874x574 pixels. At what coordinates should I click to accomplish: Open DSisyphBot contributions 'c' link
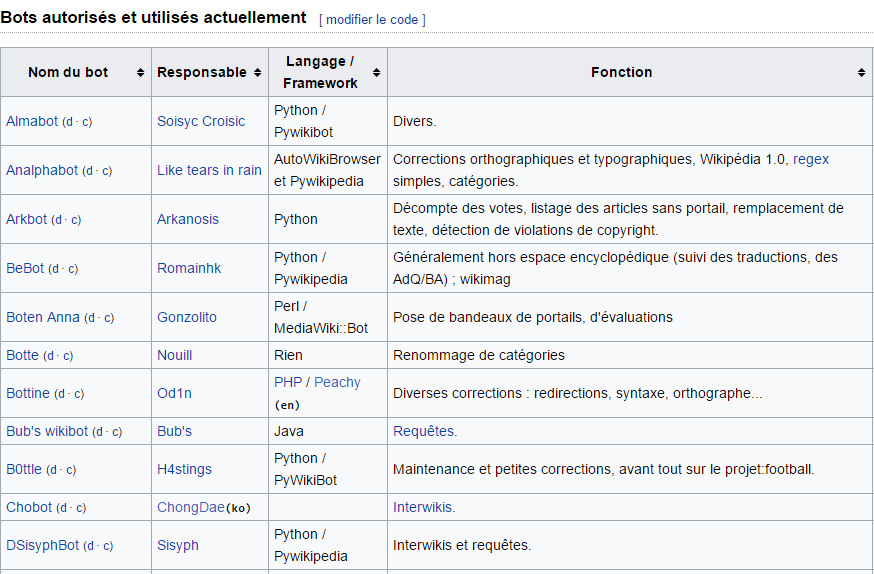click(x=106, y=546)
